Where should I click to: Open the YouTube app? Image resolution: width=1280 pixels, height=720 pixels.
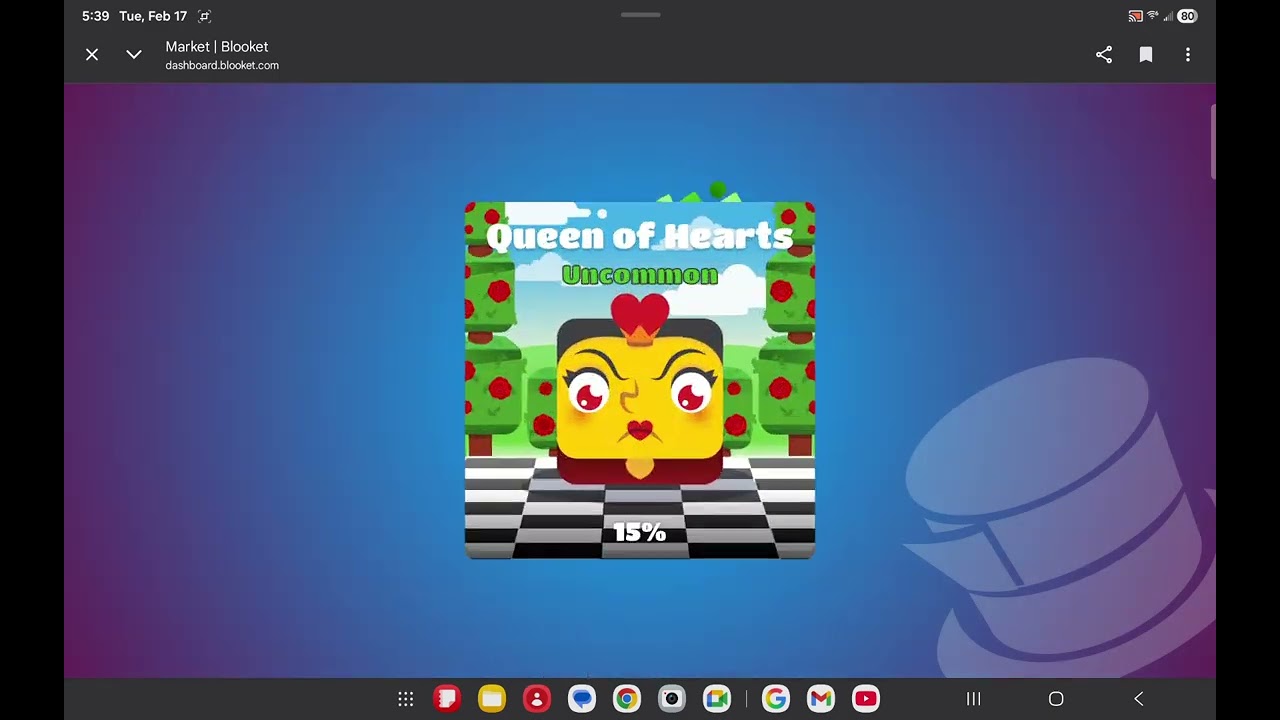point(866,699)
